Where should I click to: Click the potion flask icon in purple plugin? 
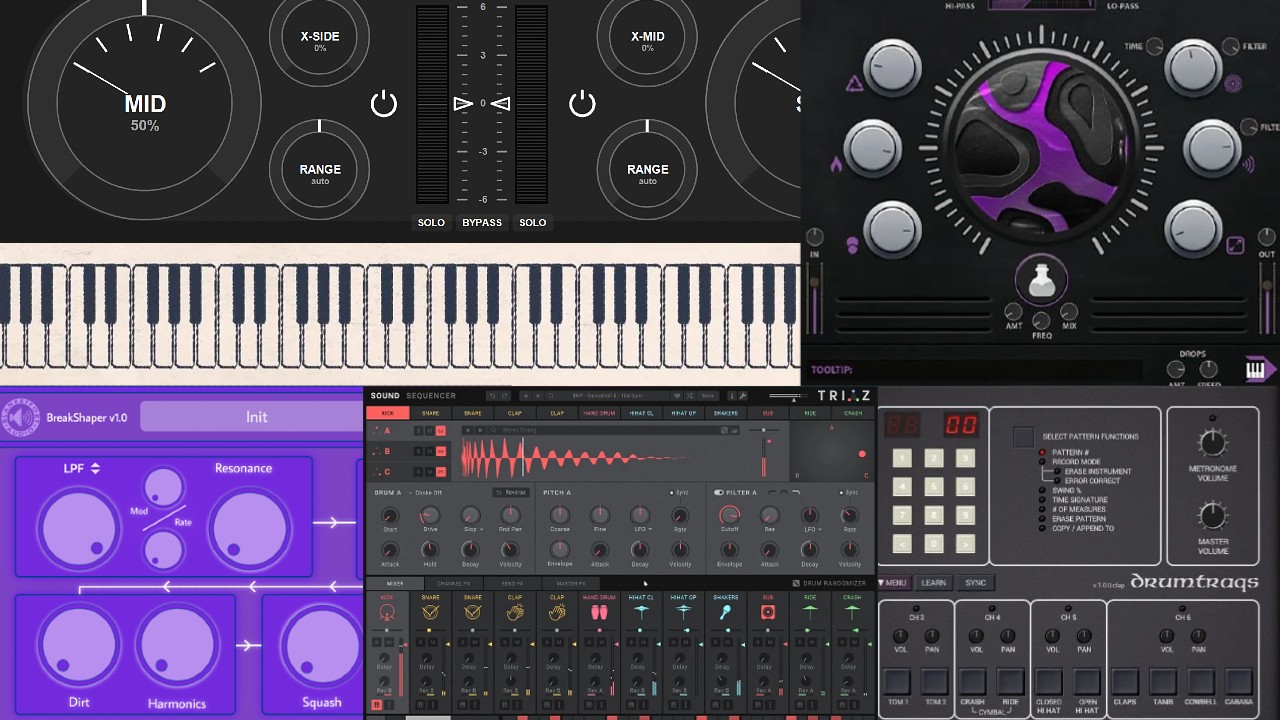pyautogui.click(x=1041, y=281)
